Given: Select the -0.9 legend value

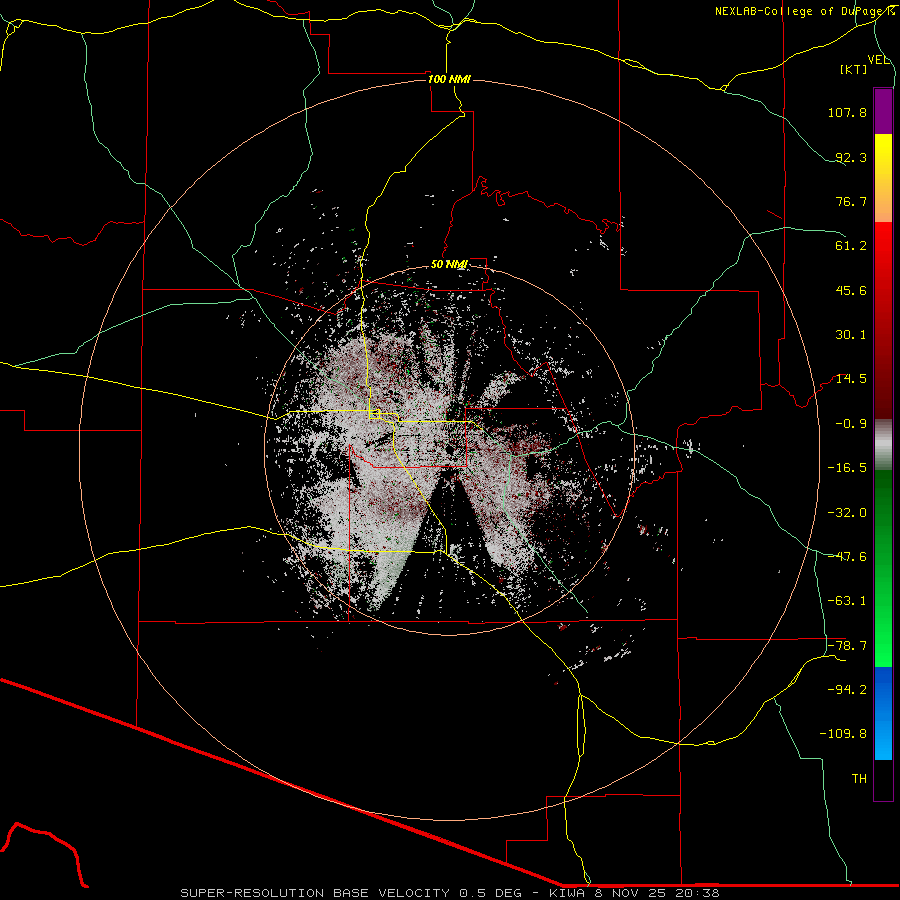Looking at the screenshot, I should 851,424.
